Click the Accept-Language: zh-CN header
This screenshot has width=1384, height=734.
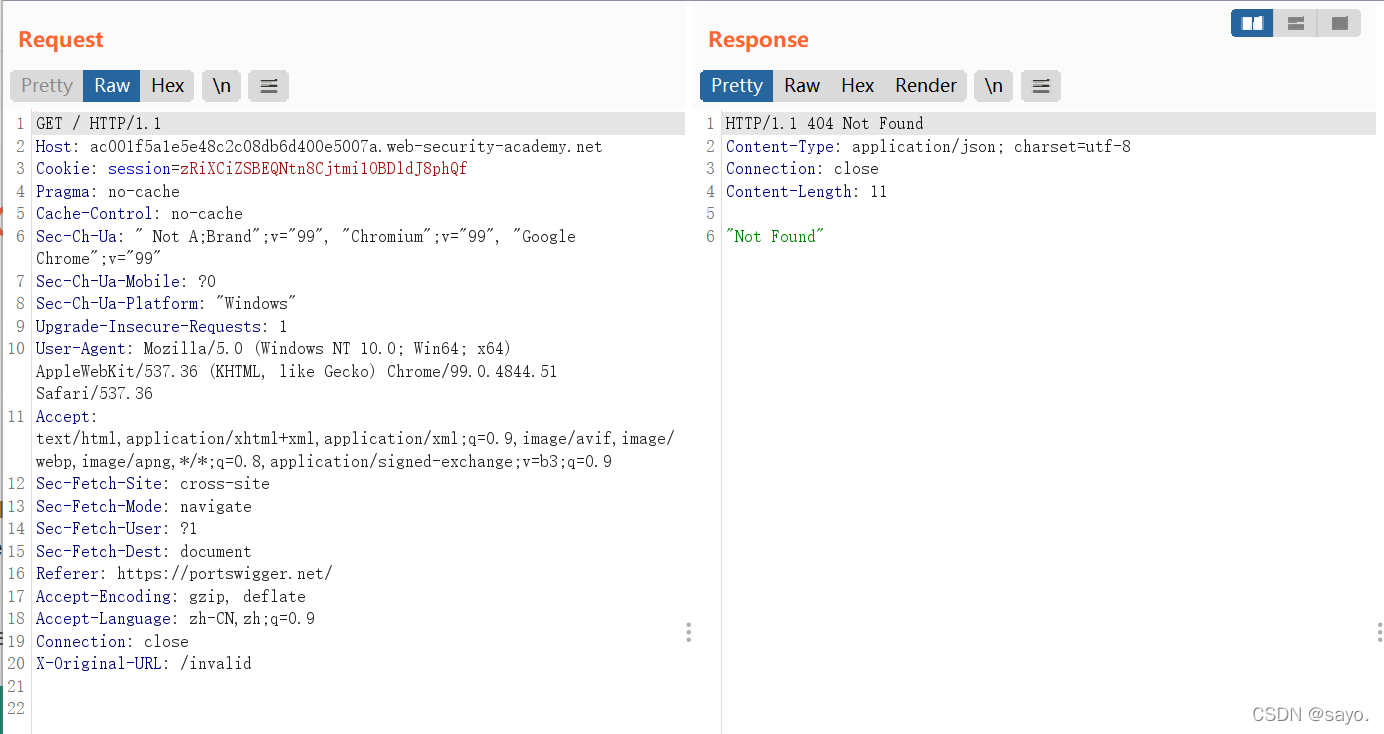pyautogui.click(x=175, y=619)
